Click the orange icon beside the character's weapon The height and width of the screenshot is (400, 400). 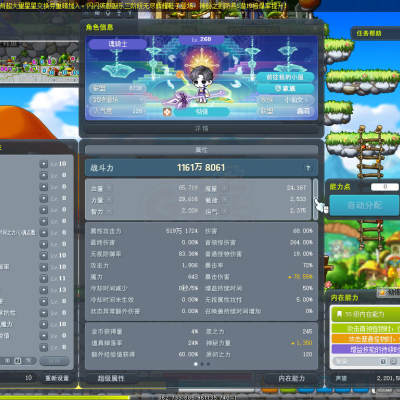click(167, 112)
